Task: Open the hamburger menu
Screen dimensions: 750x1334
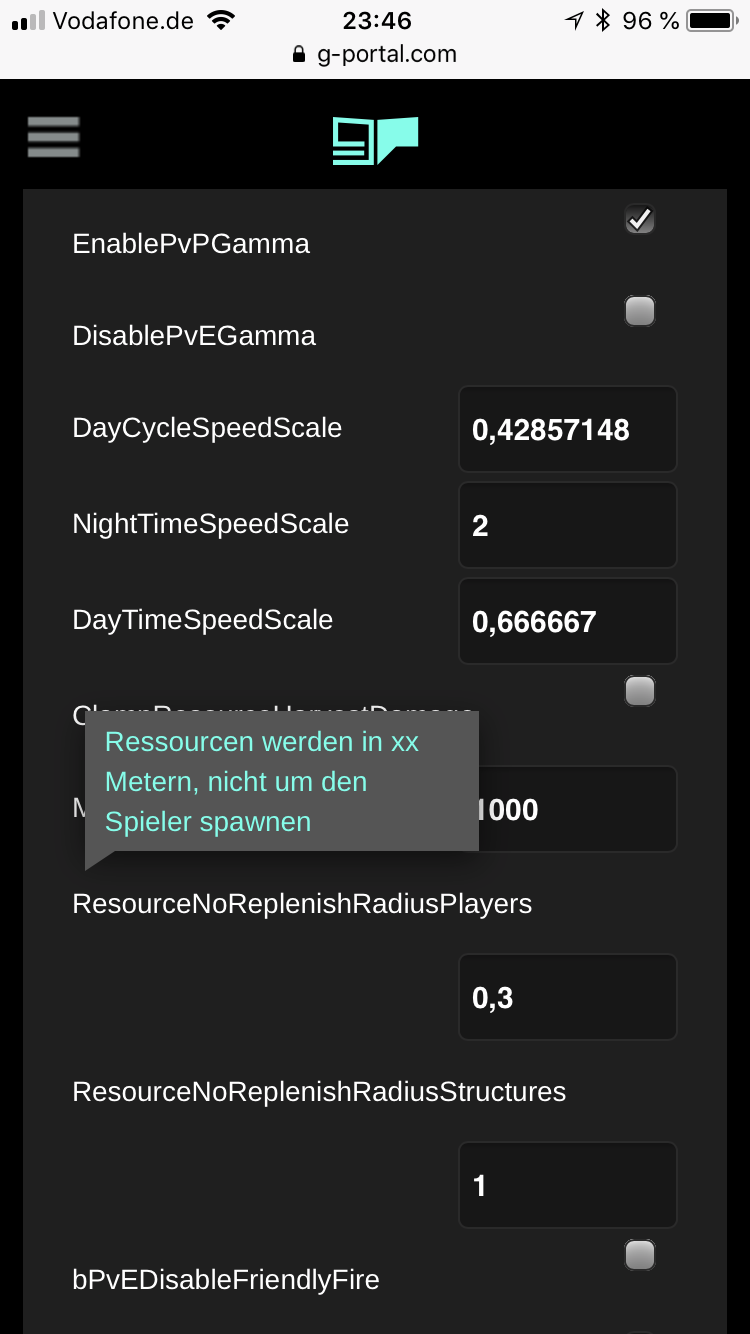Action: click(x=54, y=137)
